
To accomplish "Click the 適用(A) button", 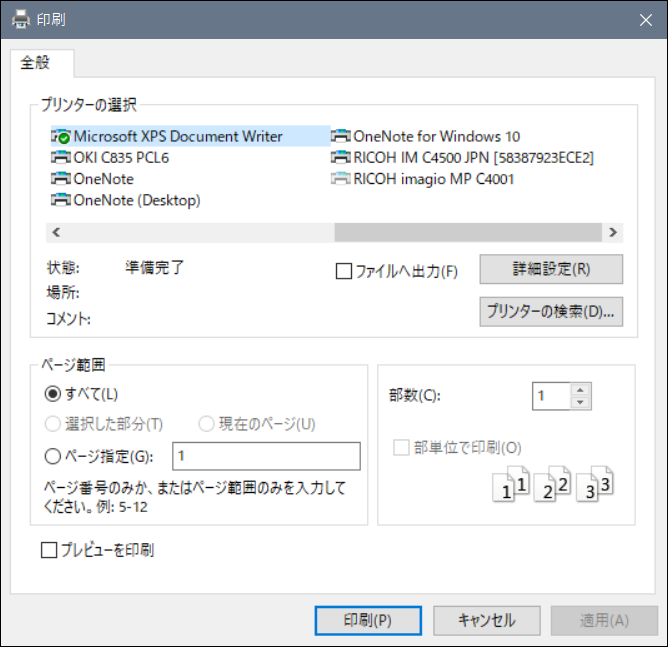I will coord(605,621).
